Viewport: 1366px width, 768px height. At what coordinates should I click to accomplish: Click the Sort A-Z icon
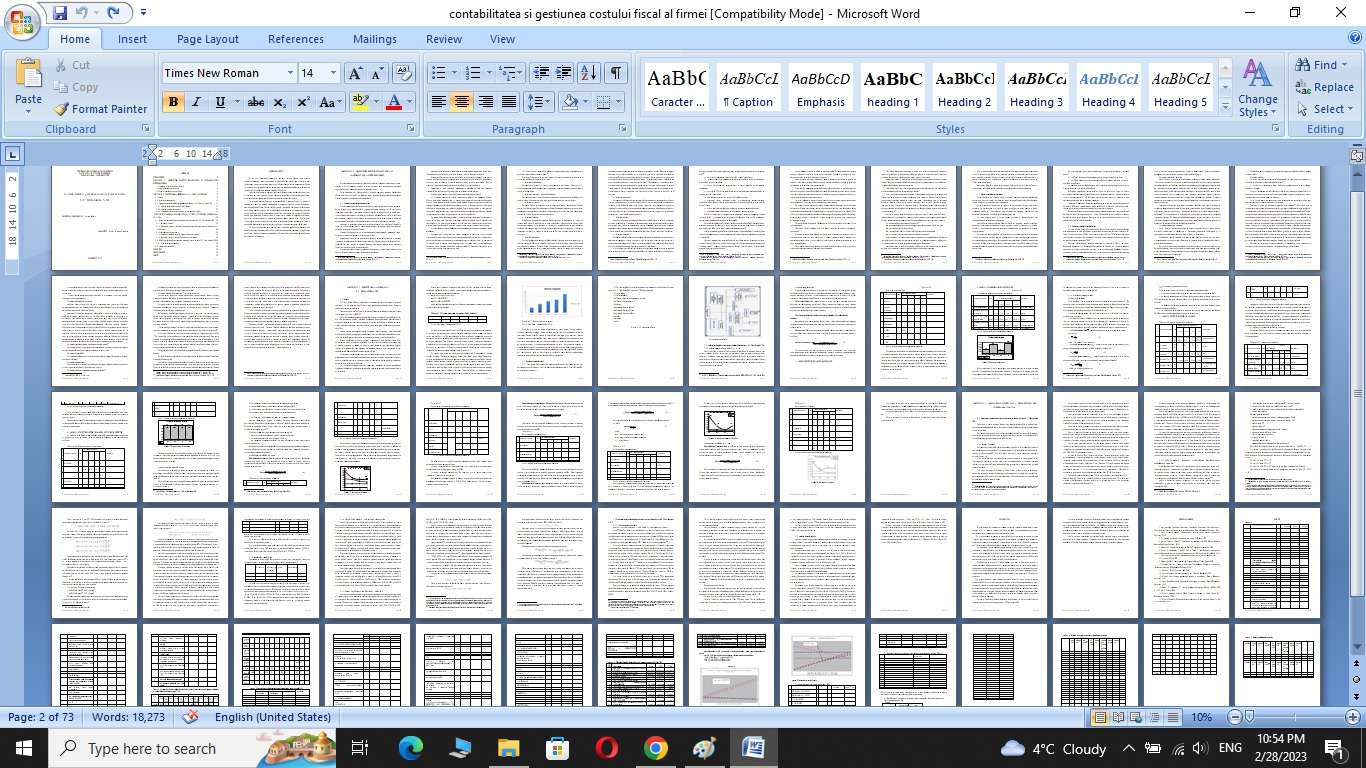(589, 73)
